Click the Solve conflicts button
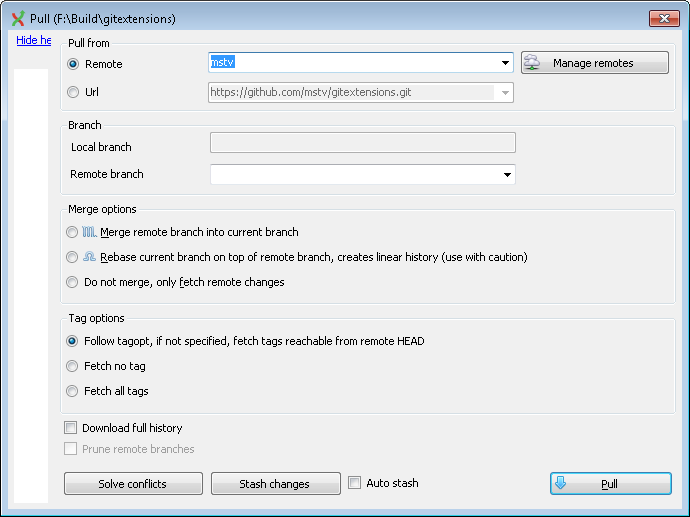This screenshot has width=690, height=517. (x=133, y=484)
